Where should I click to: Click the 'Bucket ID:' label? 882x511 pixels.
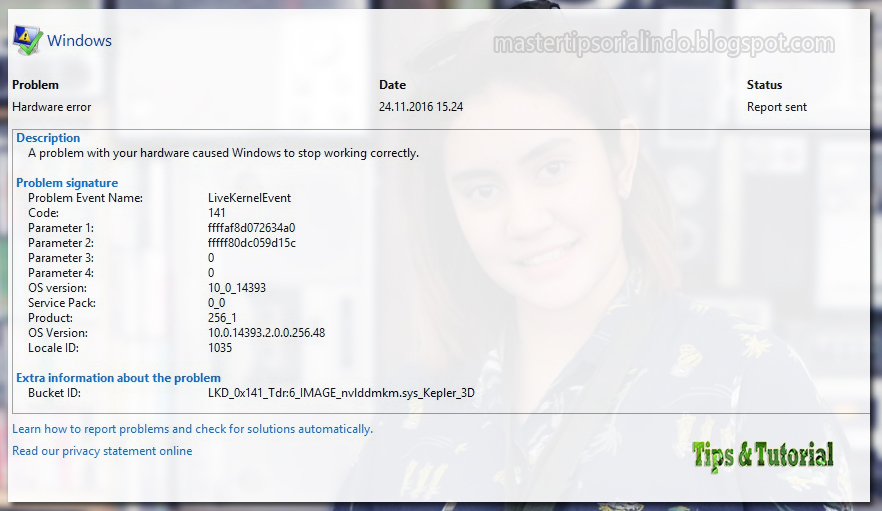tap(55, 393)
